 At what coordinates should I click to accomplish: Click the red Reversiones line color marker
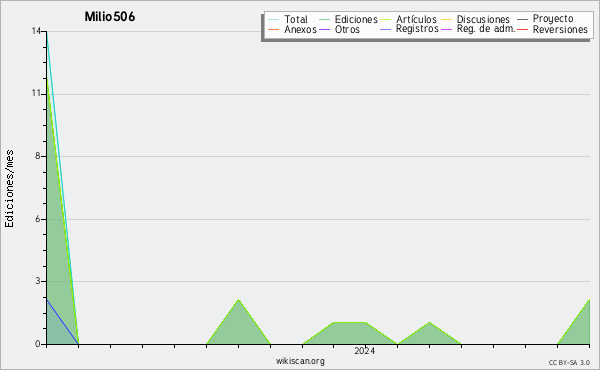(522, 29)
